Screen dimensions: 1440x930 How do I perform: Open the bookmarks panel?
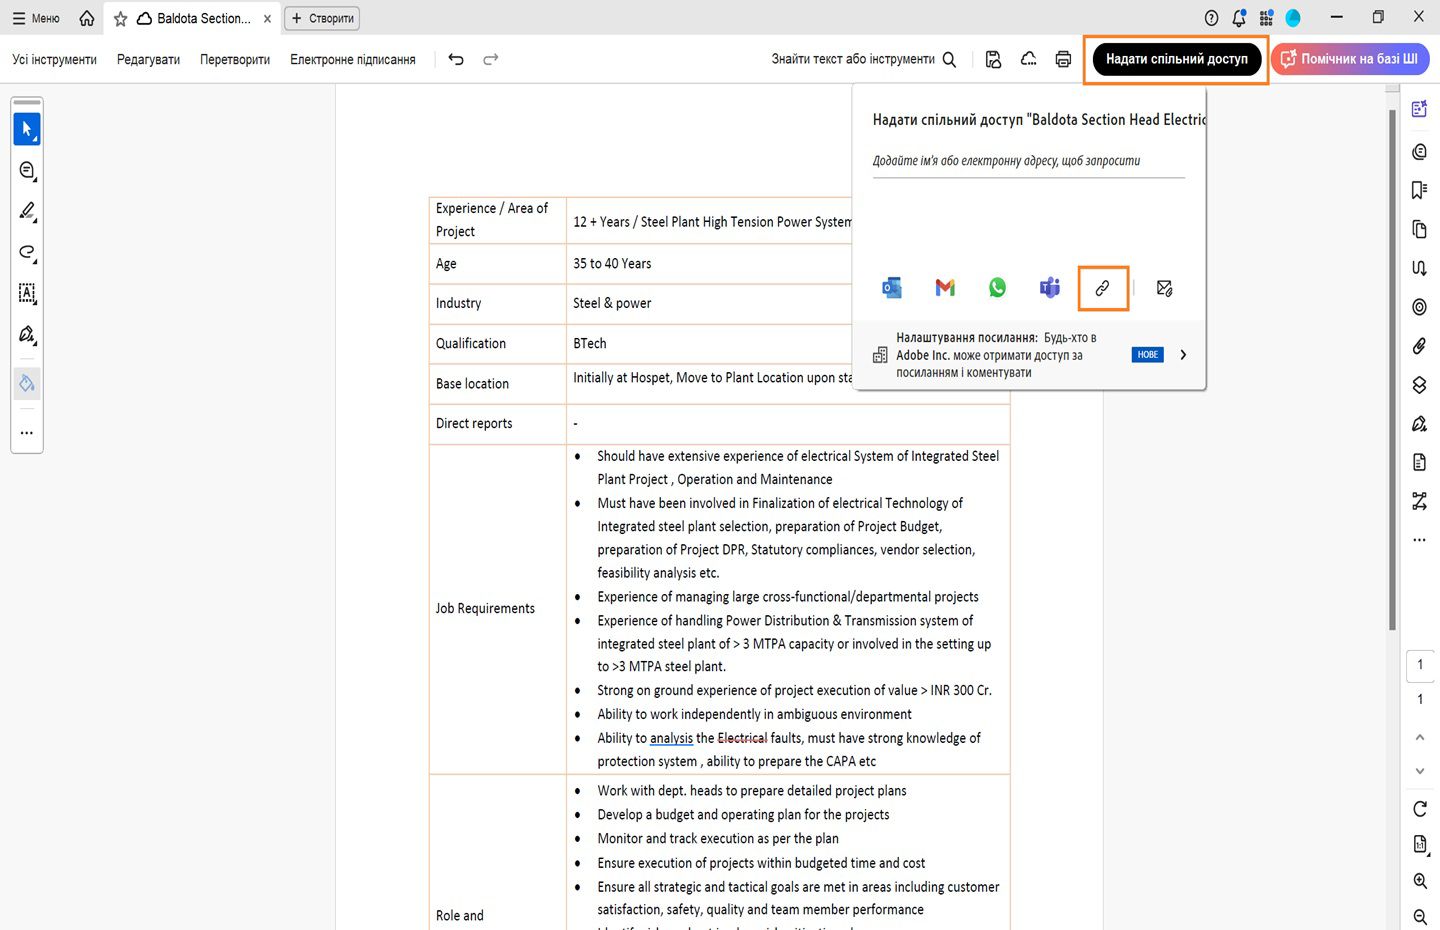[1419, 190]
